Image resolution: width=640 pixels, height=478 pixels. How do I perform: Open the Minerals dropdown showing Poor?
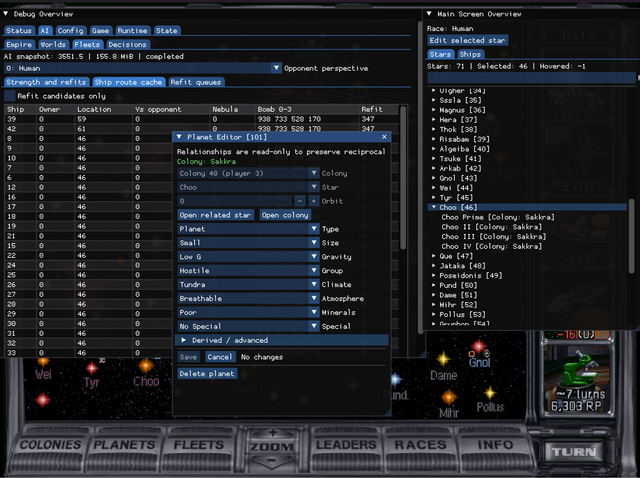(248, 312)
